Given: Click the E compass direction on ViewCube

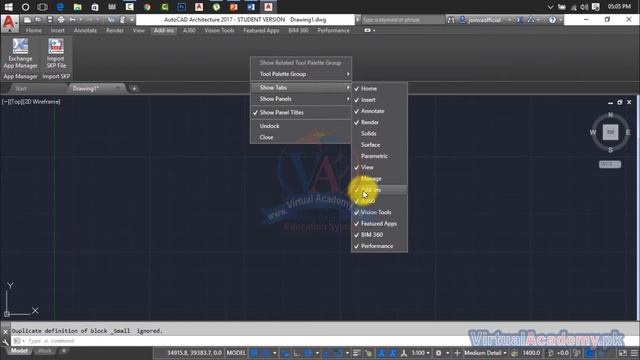Looking at the screenshot, I should (x=628, y=132).
